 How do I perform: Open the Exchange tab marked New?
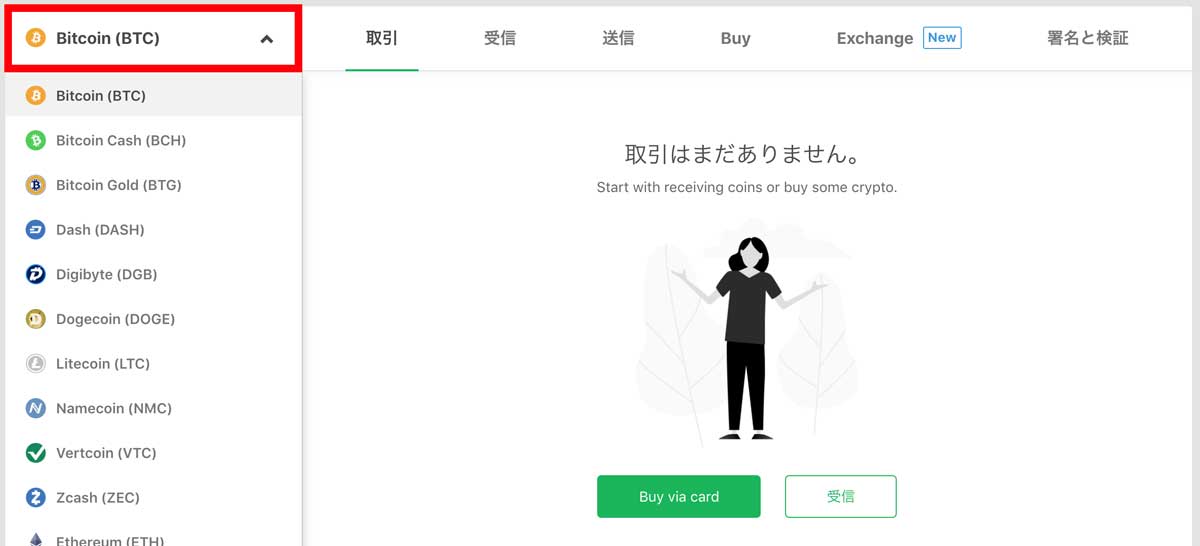point(898,38)
